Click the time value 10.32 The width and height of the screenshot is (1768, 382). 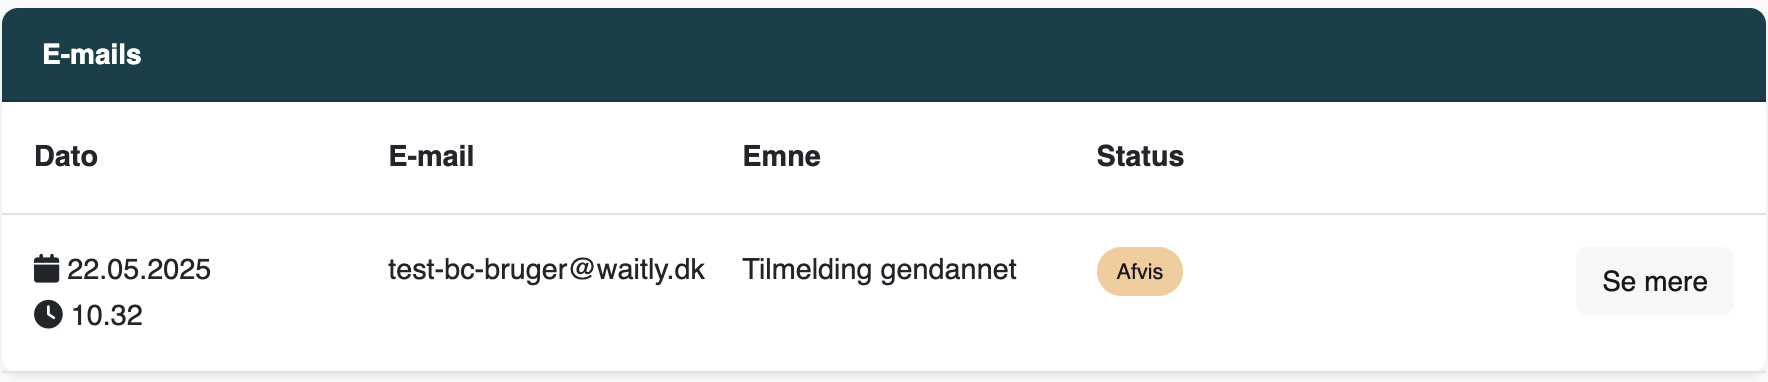(x=107, y=315)
